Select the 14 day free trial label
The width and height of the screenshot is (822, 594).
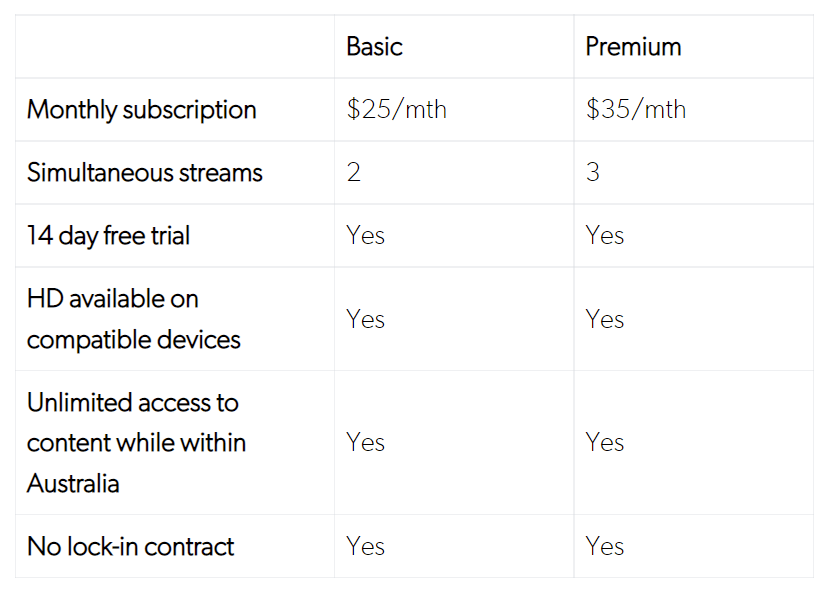pyautogui.click(x=108, y=236)
